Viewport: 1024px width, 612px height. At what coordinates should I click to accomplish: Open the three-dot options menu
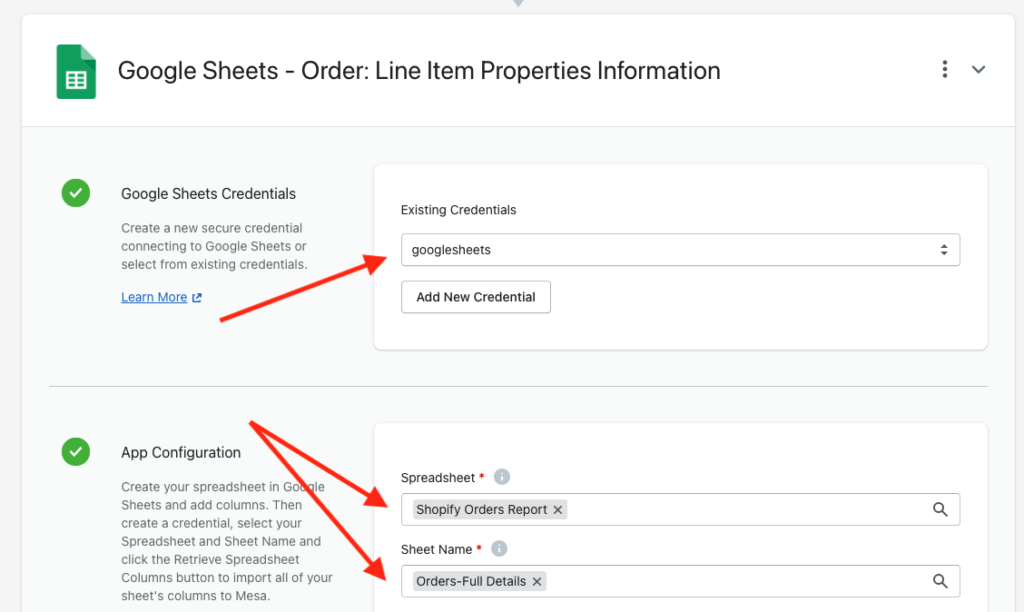click(x=944, y=69)
